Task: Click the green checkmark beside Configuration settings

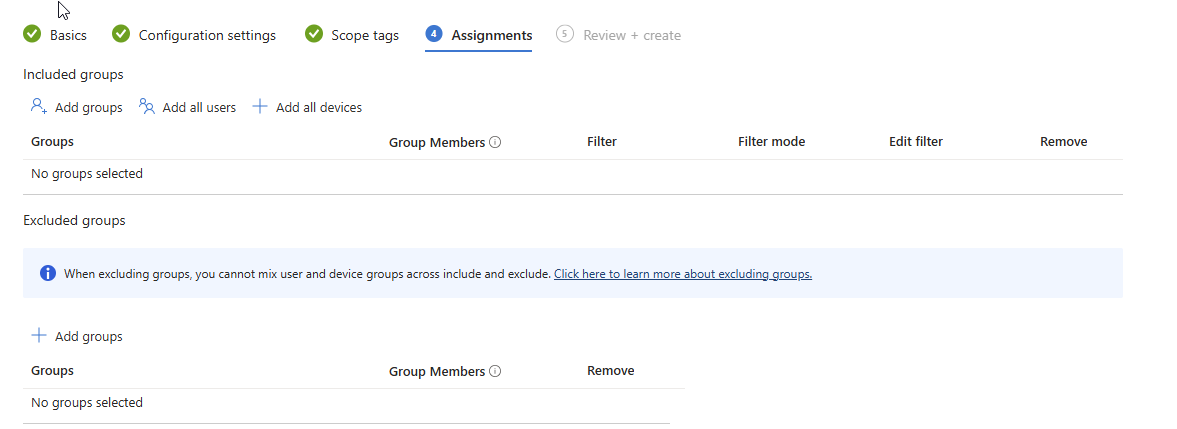Action: tap(121, 34)
